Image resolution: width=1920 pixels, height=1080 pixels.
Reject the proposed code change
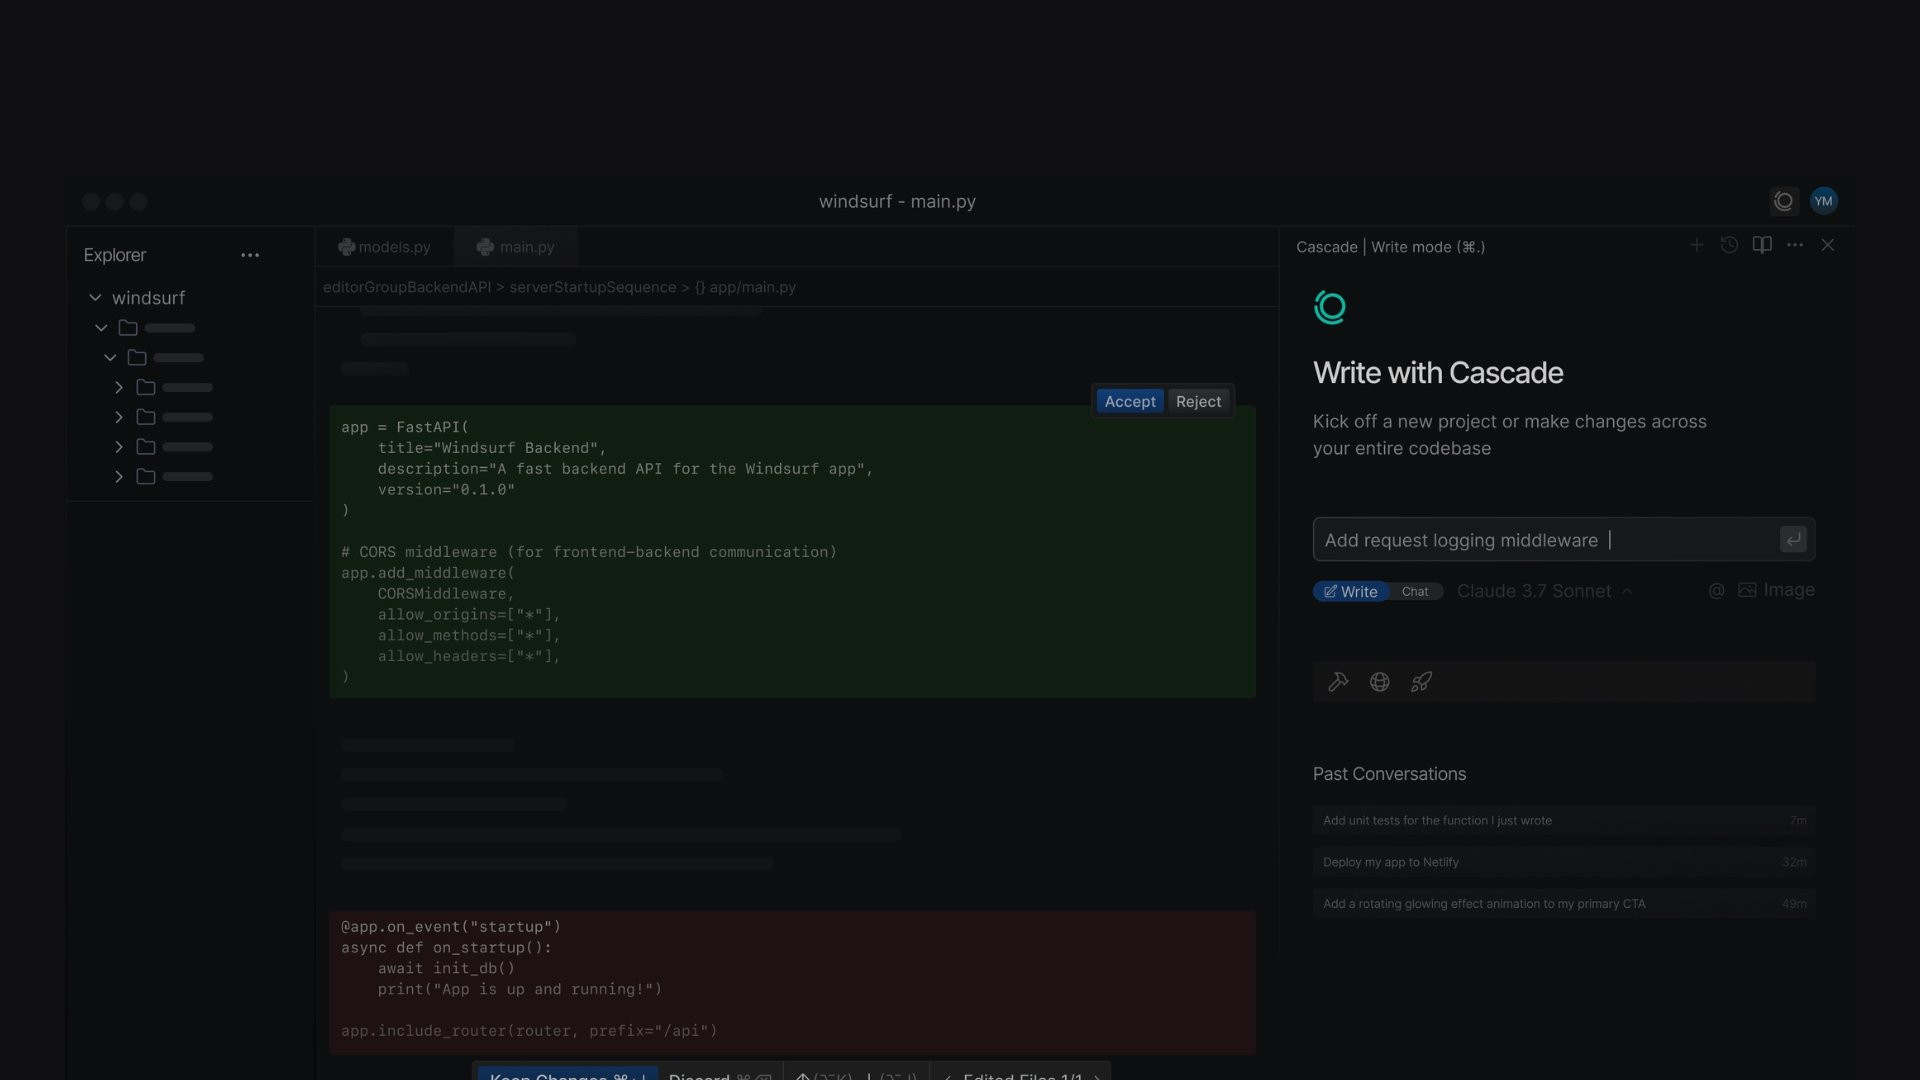click(x=1198, y=401)
